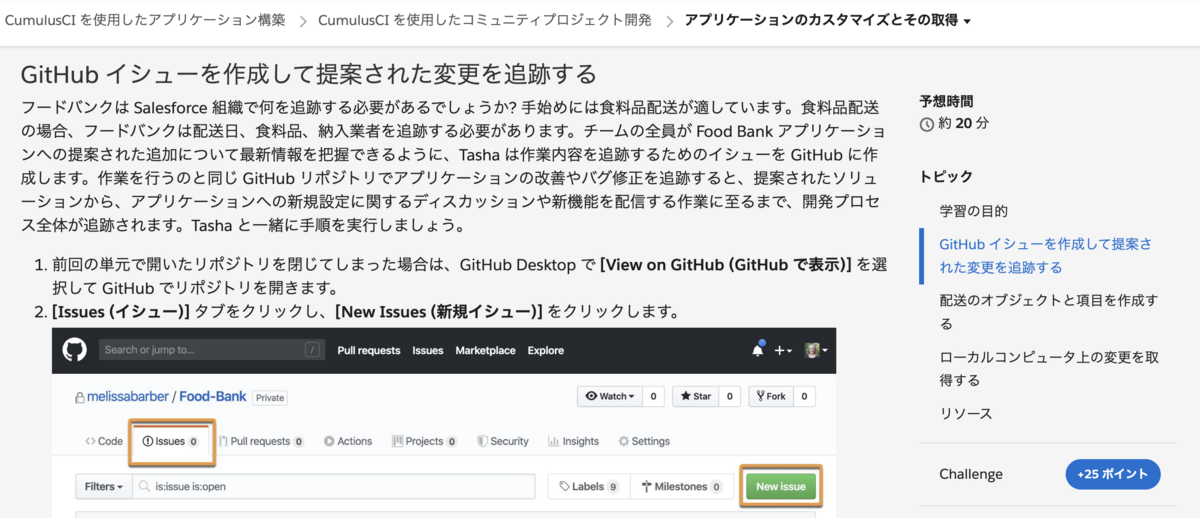This screenshot has height=518, width=1200.
Task: Click the Milestones button
Action: pyautogui.click(x=684, y=487)
